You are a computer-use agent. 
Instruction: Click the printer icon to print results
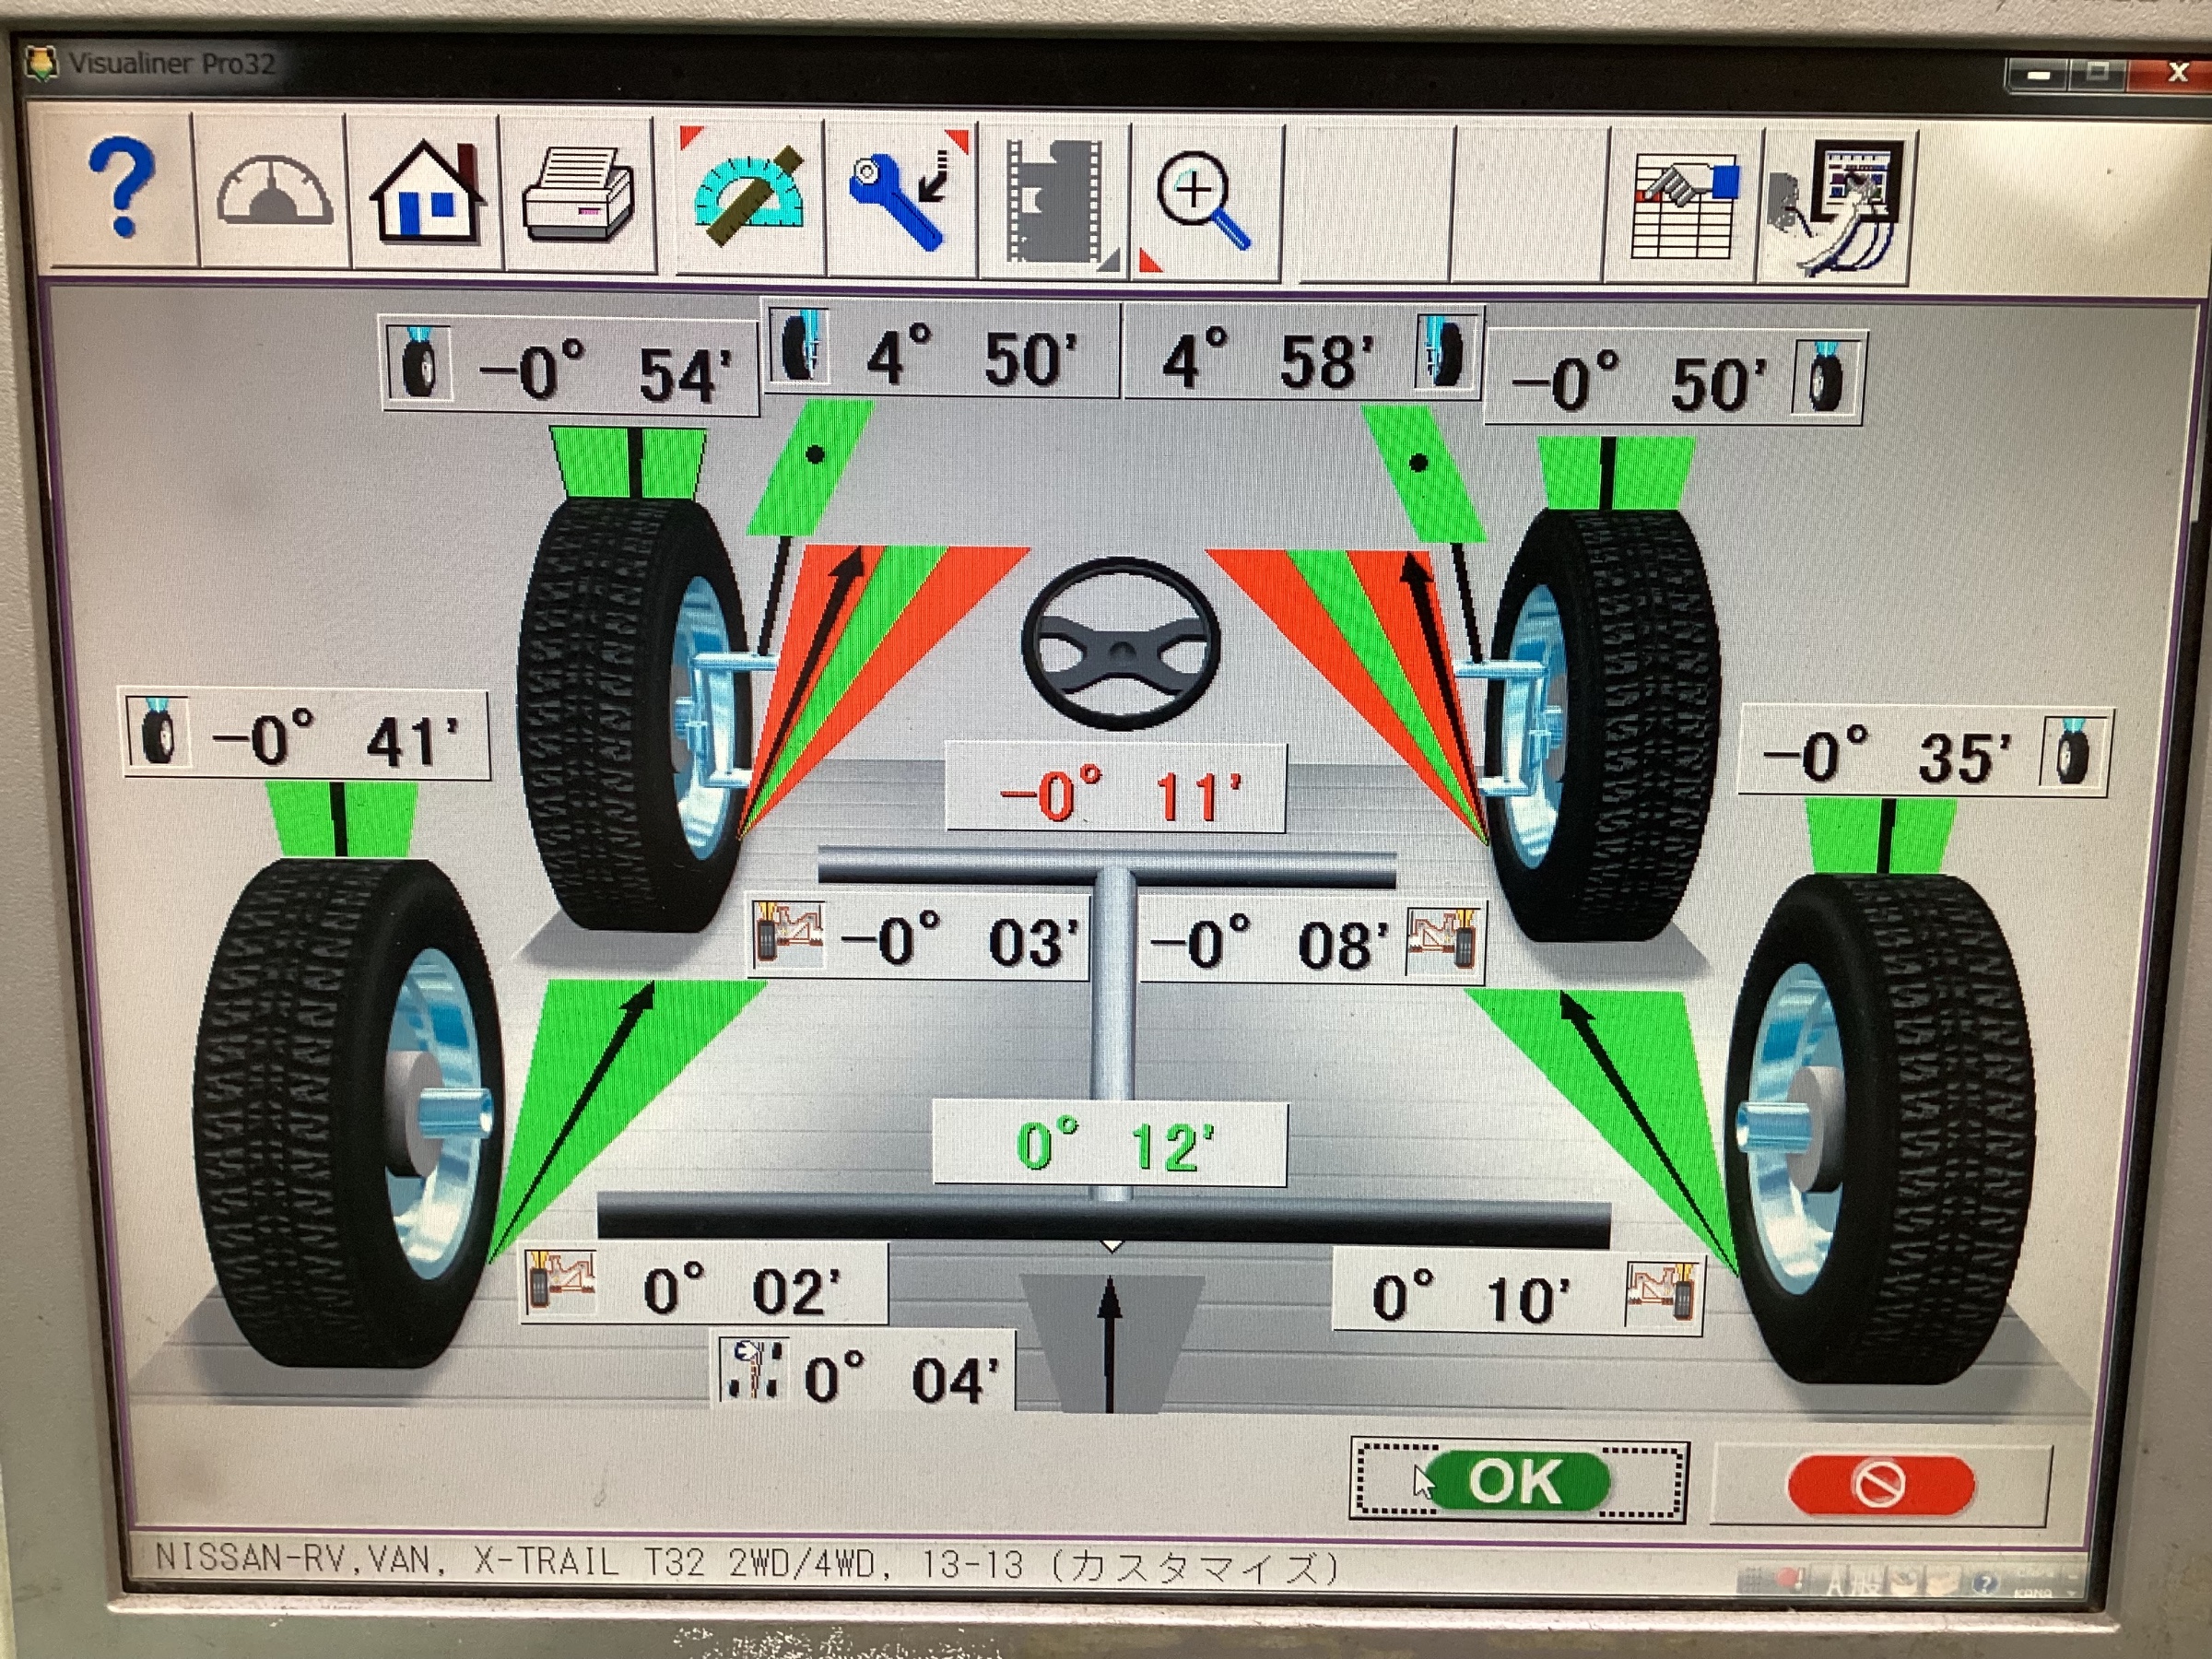(x=578, y=194)
